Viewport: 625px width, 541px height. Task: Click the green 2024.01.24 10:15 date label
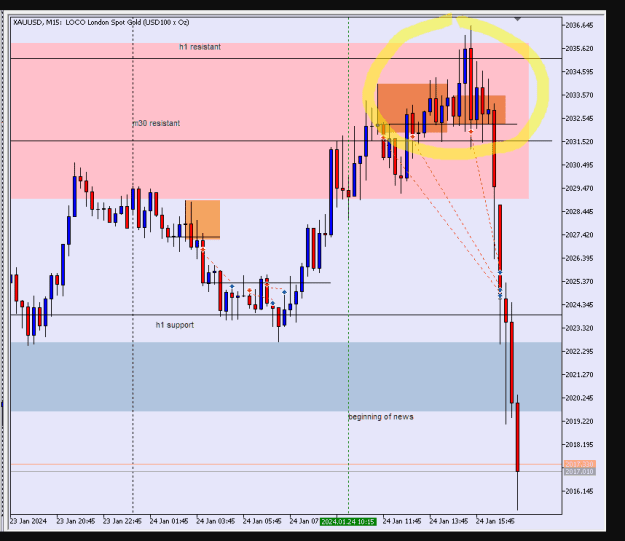click(348, 521)
